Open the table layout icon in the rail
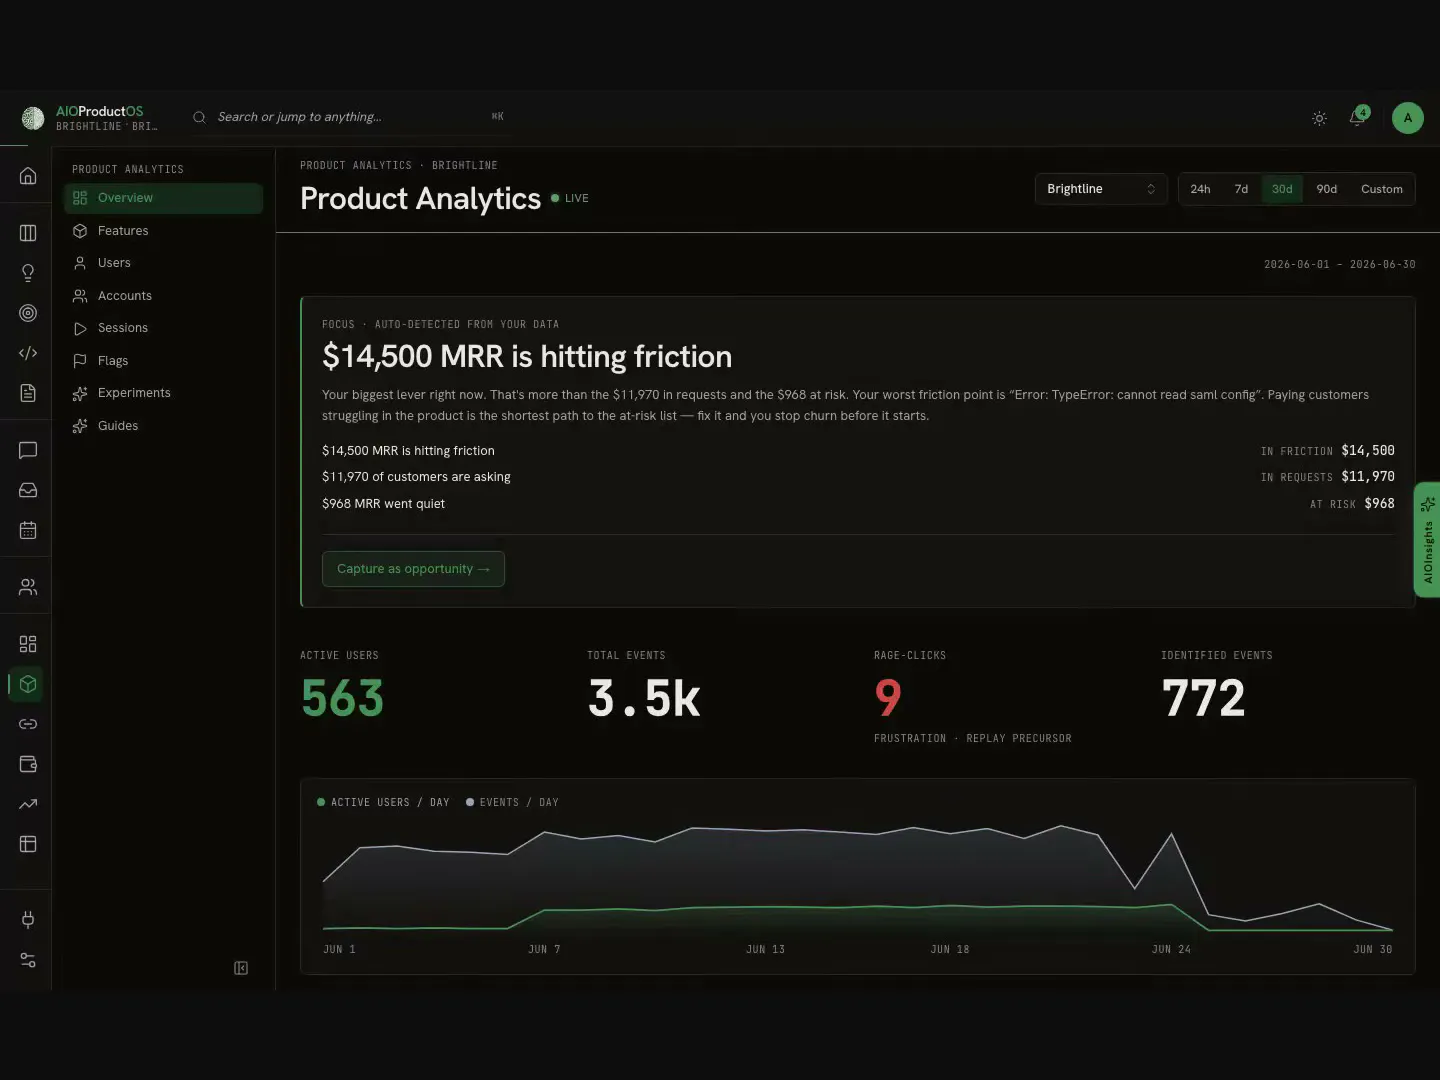Viewport: 1440px width, 1080px height. (28, 844)
